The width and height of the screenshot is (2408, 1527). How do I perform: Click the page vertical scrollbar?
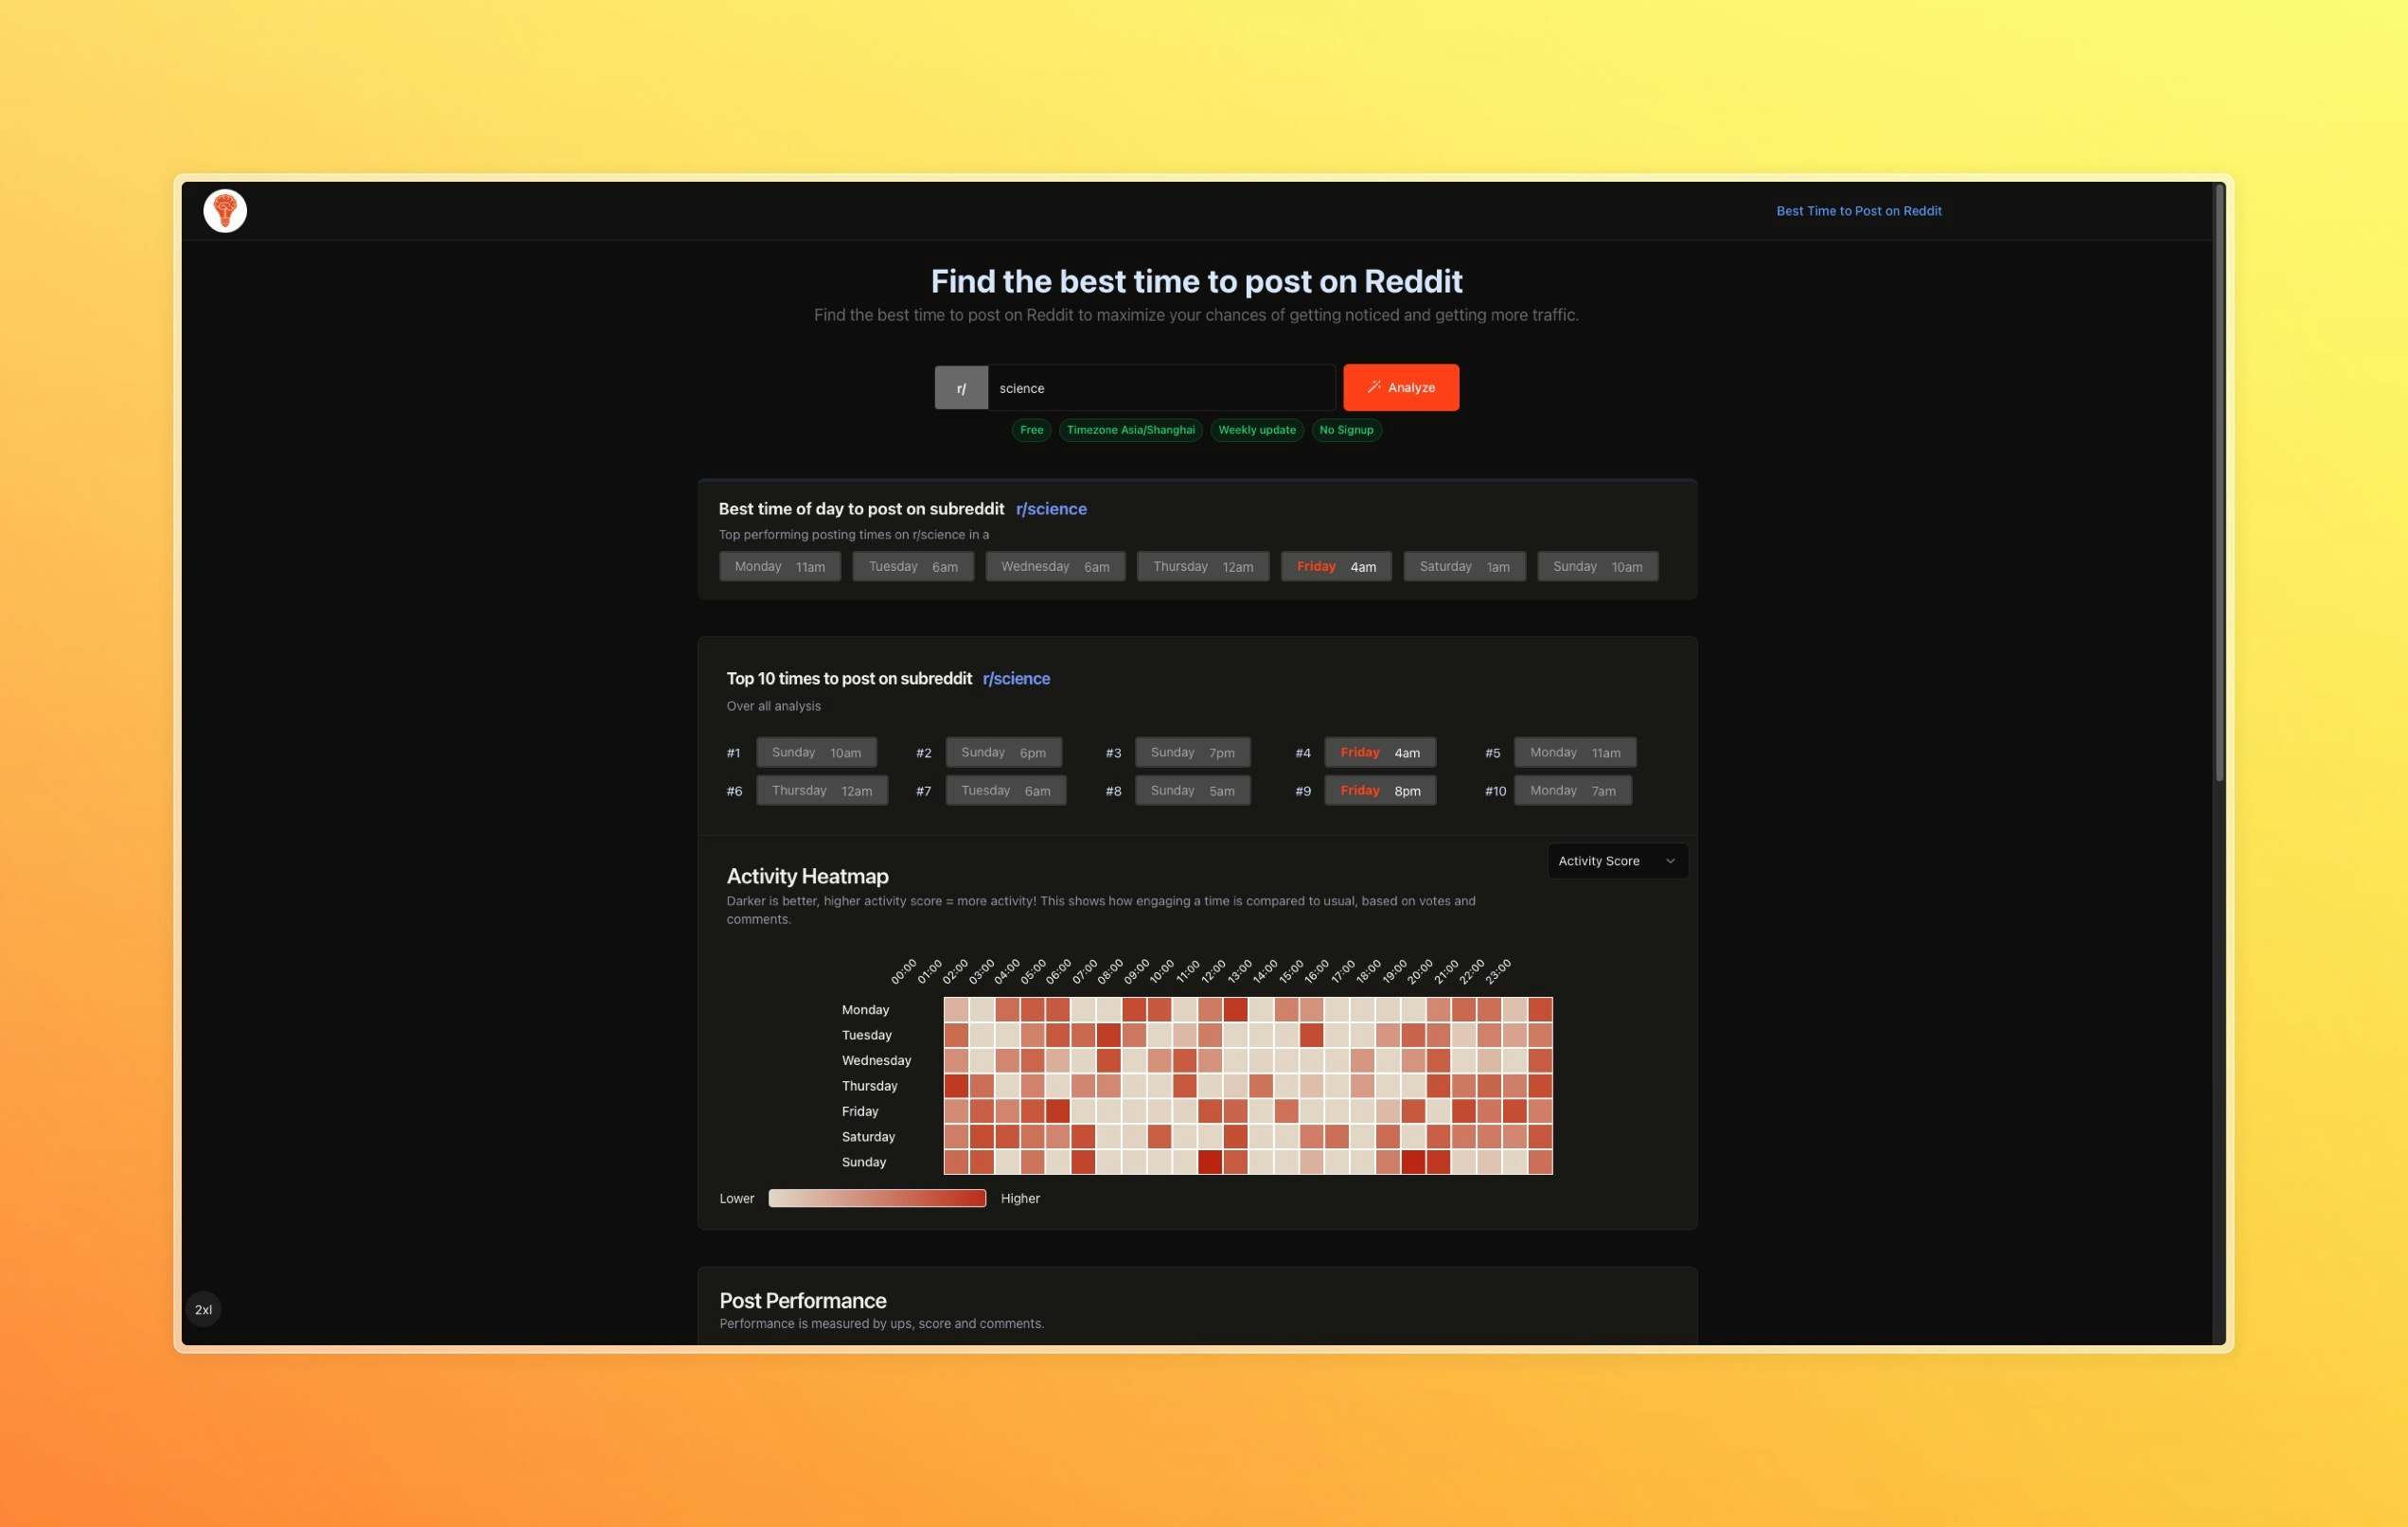tap(2218, 483)
